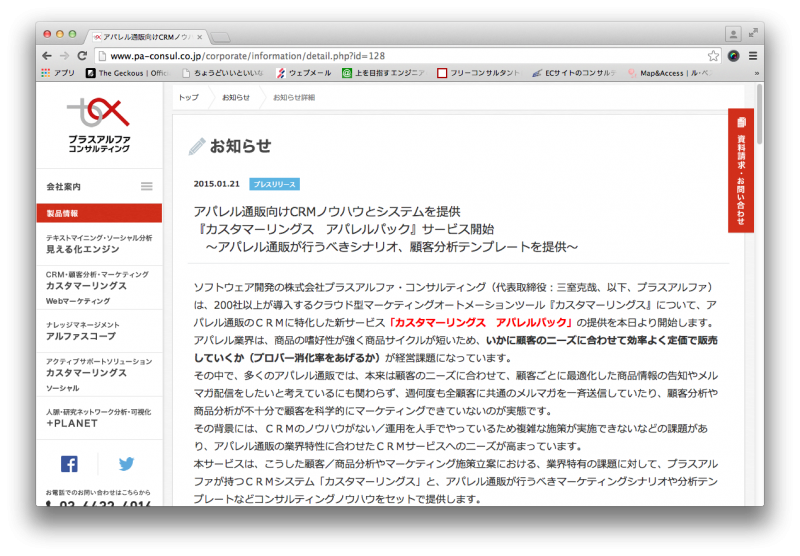Screen dimensions: 800x556
Task: Click the Facebook icon in sidebar
Action: (69, 464)
